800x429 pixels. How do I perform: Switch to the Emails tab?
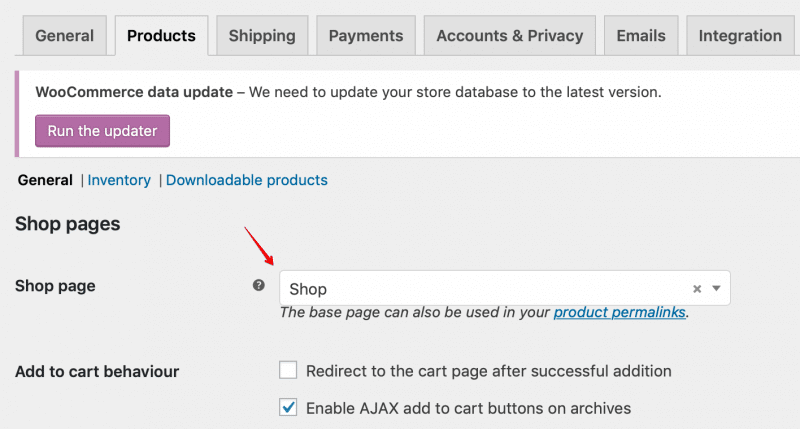(641, 35)
